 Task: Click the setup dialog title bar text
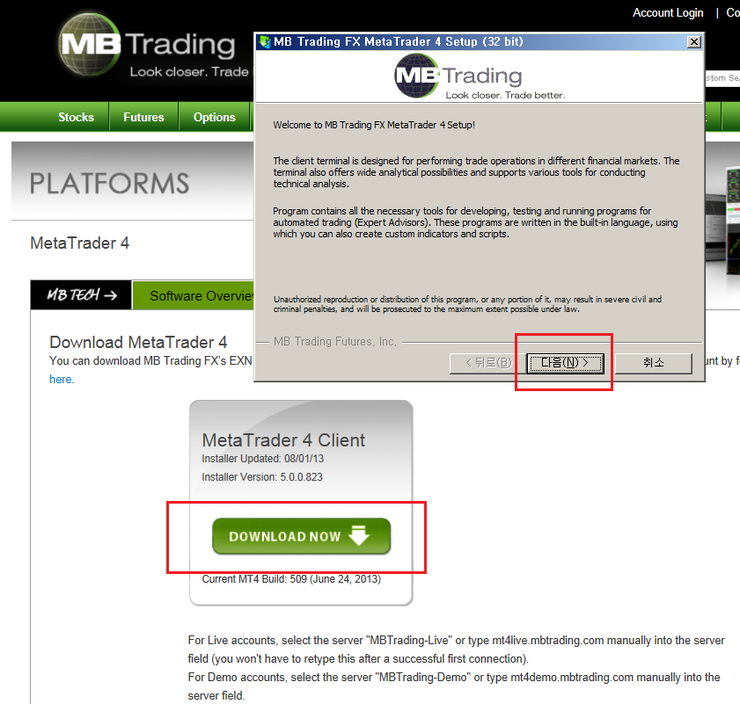tap(398, 42)
